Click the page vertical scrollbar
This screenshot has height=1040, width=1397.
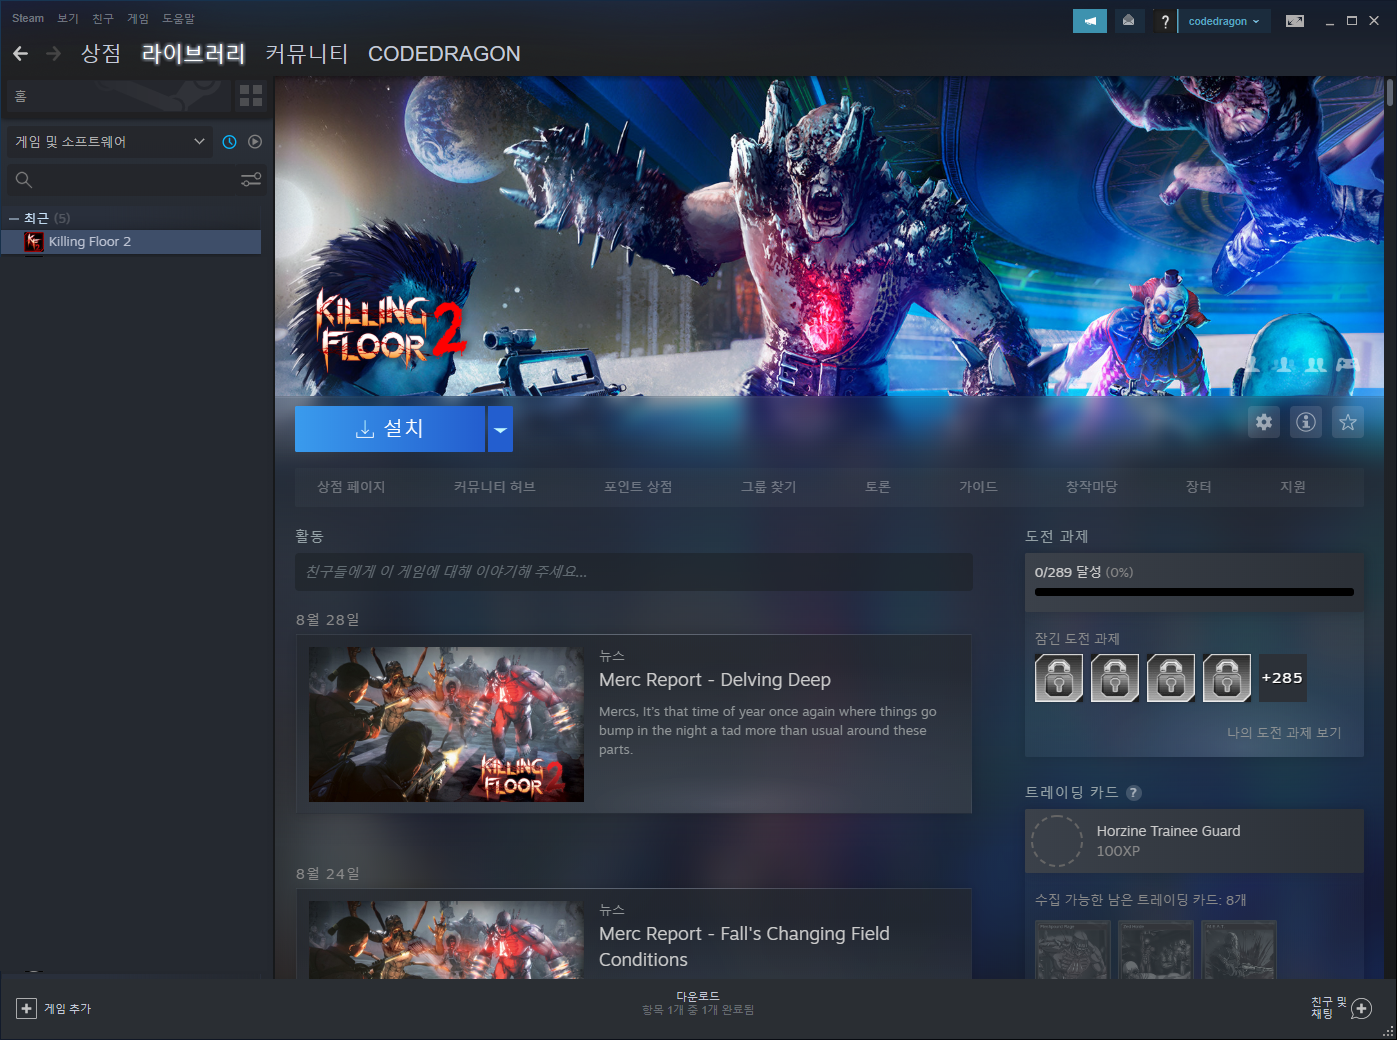click(x=1390, y=95)
